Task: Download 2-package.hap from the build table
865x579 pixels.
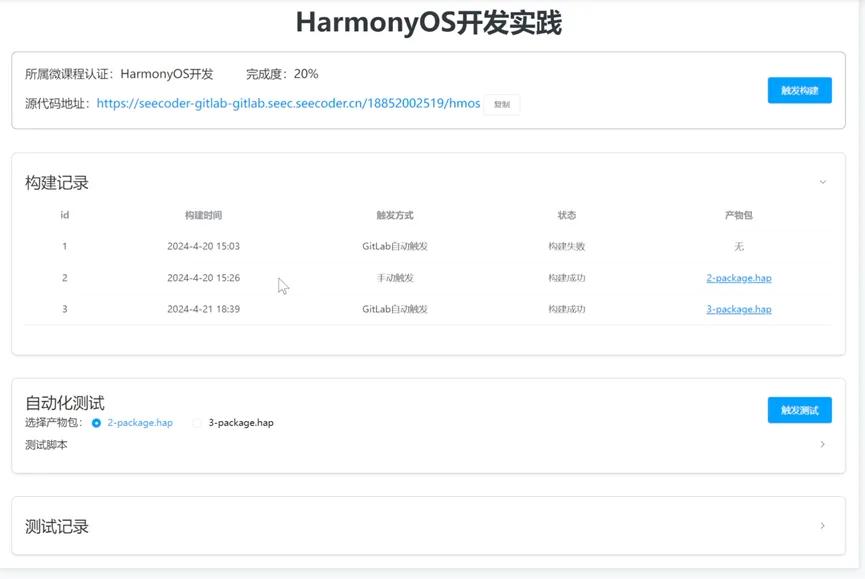Action: point(739,278)
